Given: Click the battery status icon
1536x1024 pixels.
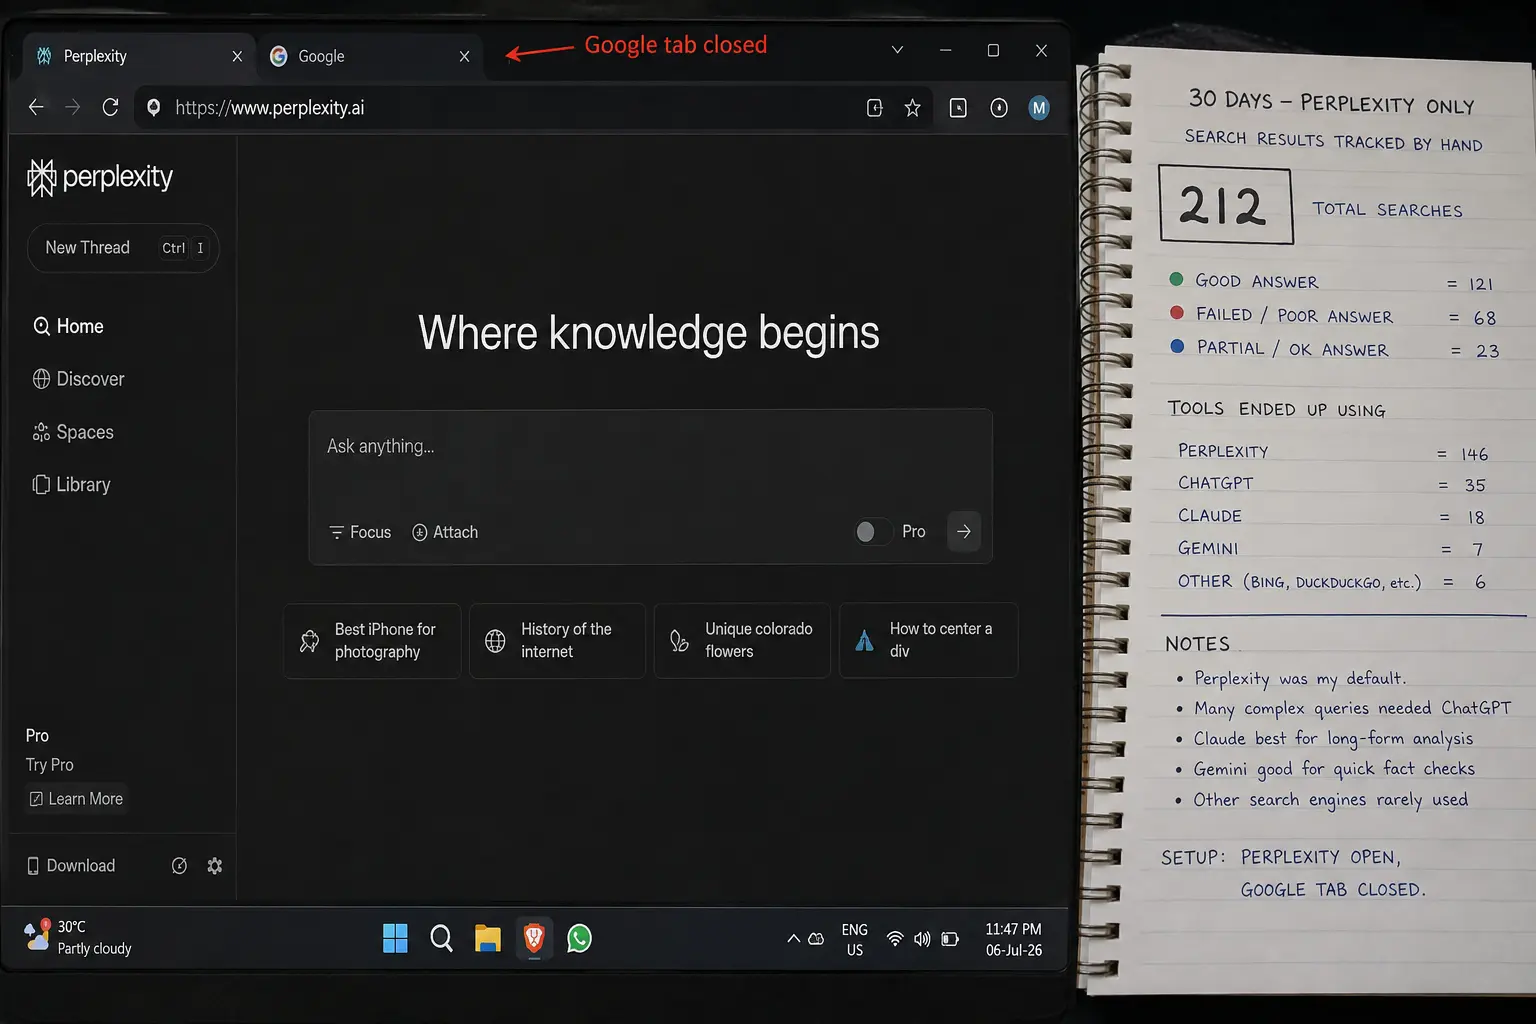Looking at the screenshot, I should point(950,939).
